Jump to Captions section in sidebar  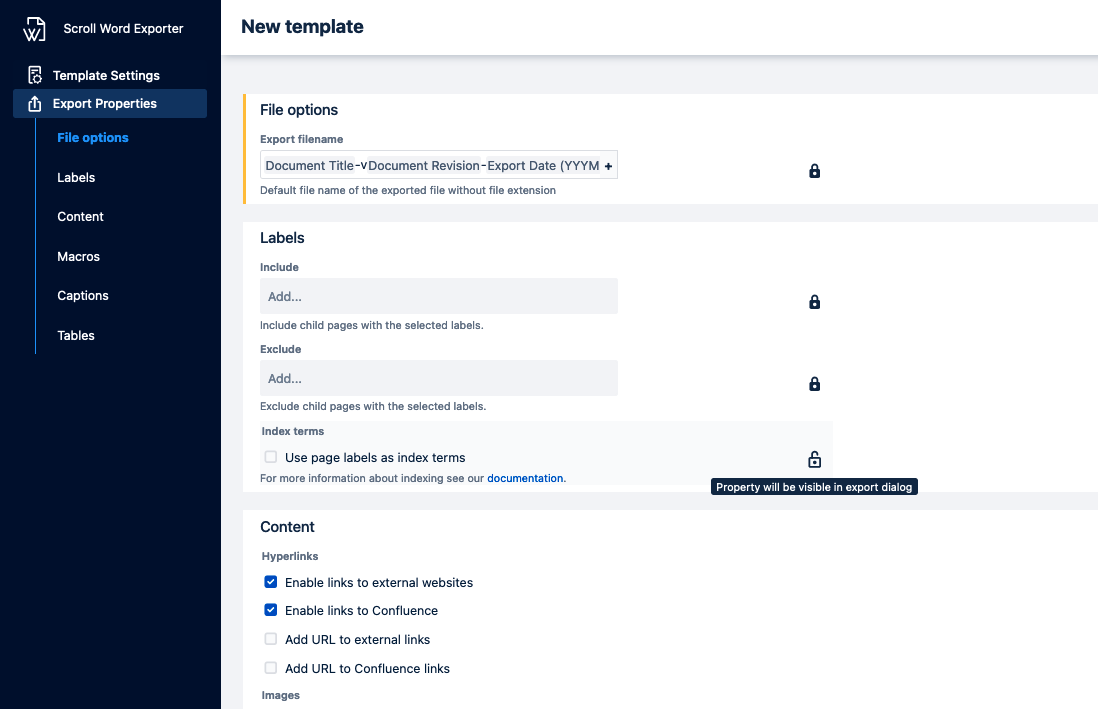point(83,296)
